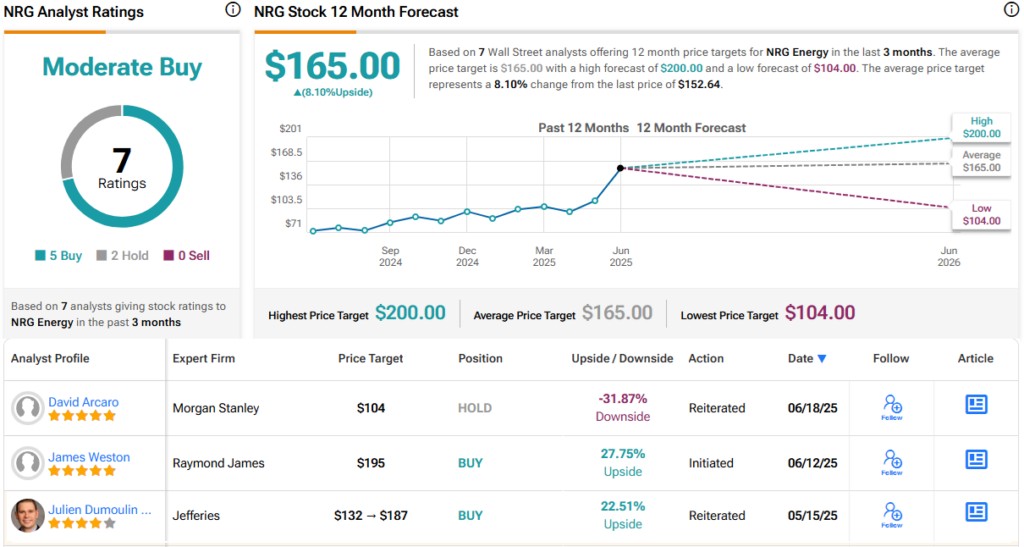Follow analyst David Arcaro
This screenshot has height=547, width=1024.
[x=892, y=407]
